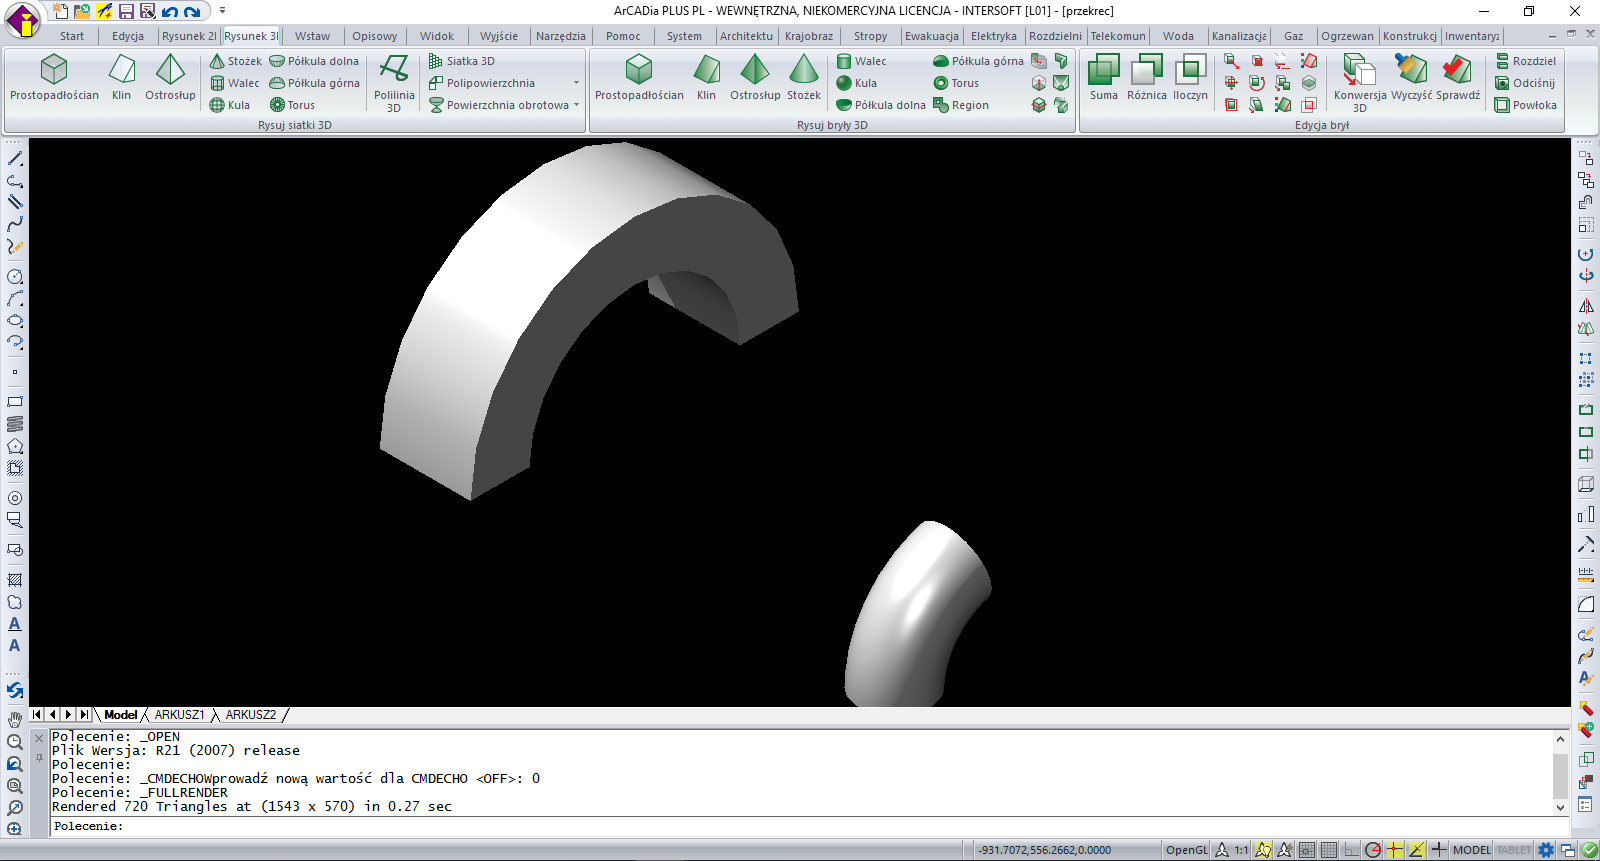Undo the last action
Screen dimensions: 1600x861
point(170,11)
